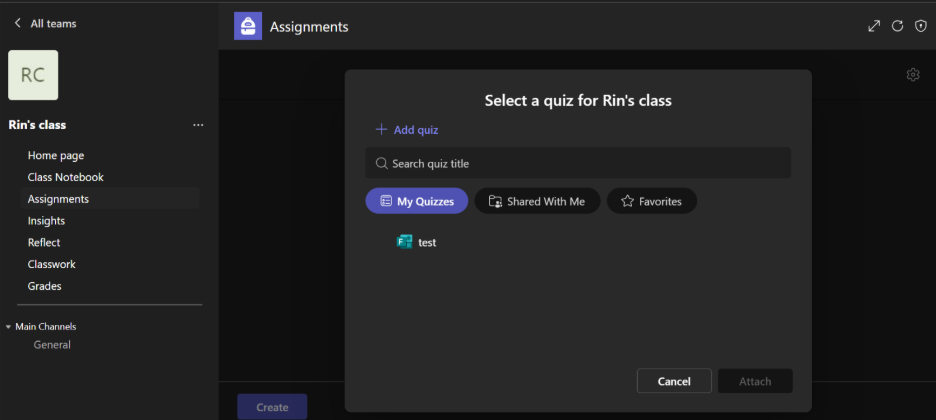Cancel the quiz selection dialog
This screenshot has width=936, height=420.
[674, 381]
